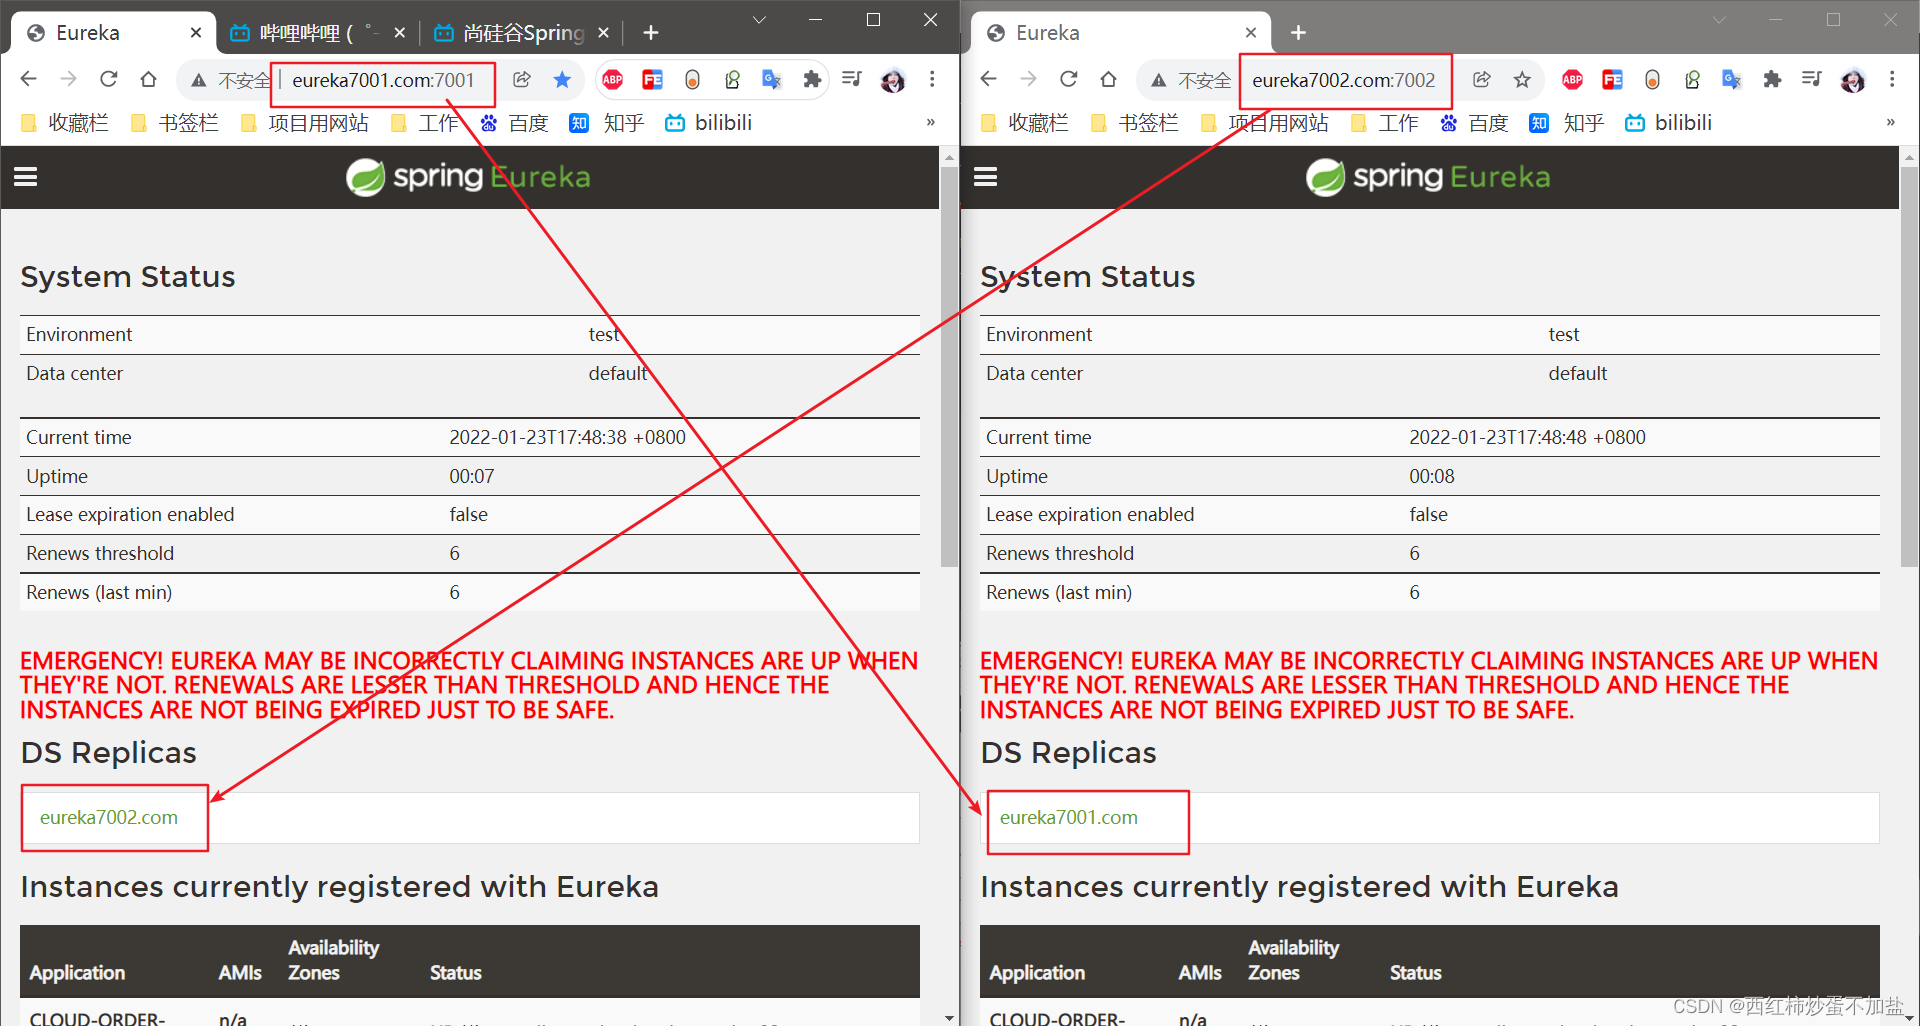The height and width of the screenshot is (1026, 1920).
Task: Open 项目用网站 bookmark folder in left browser
Action: click(x=305, y=122)
